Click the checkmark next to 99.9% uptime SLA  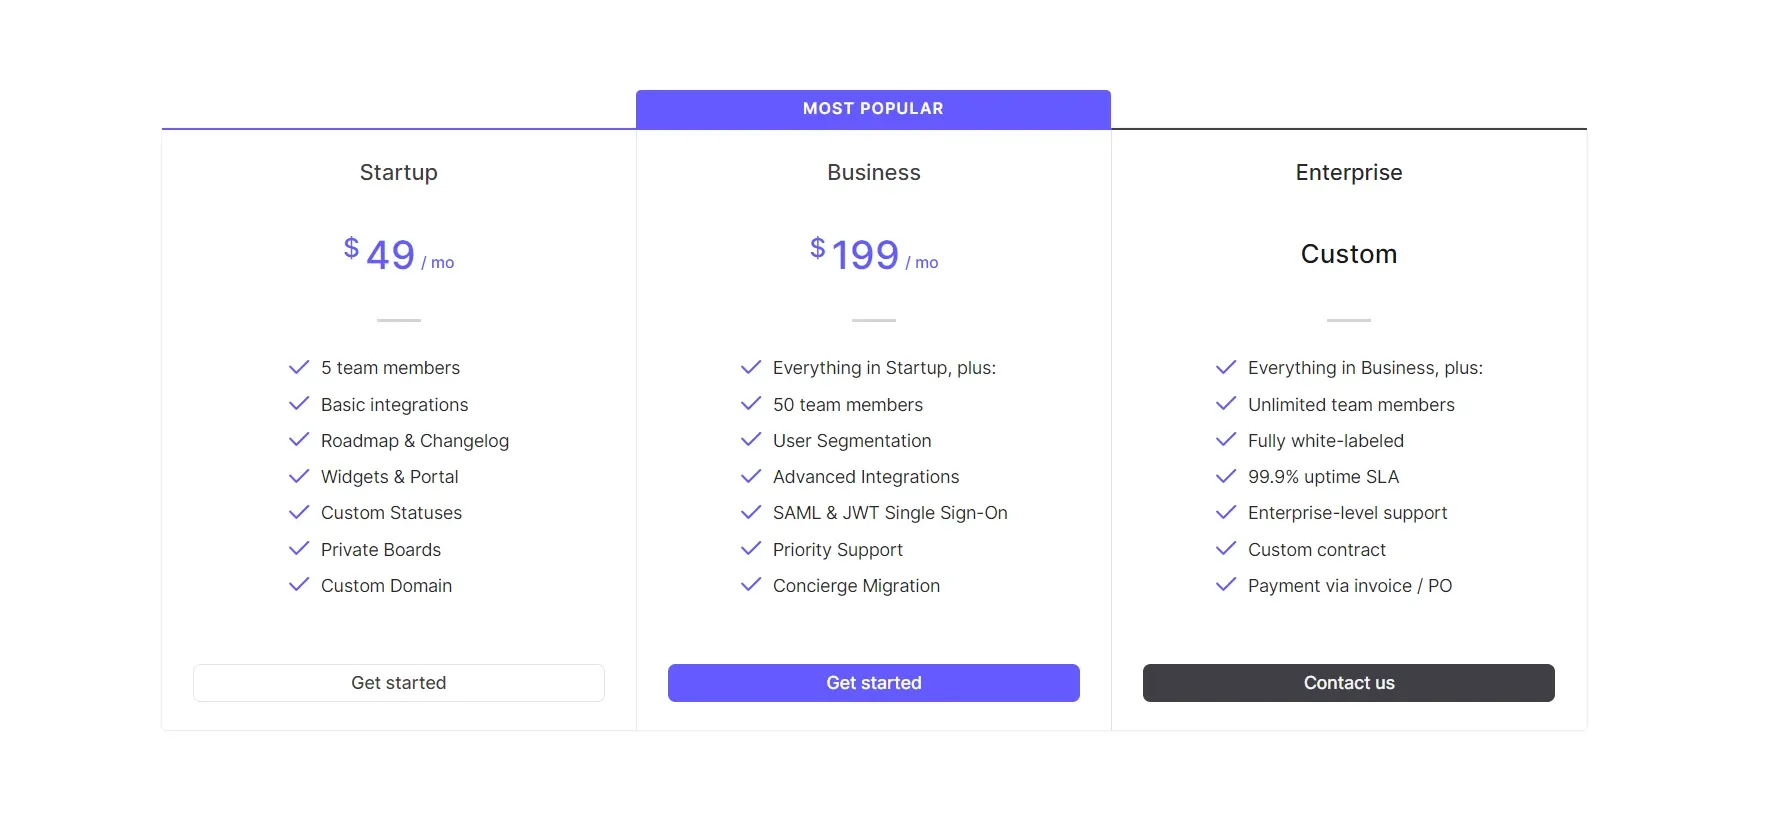[x=1225, y=476]
